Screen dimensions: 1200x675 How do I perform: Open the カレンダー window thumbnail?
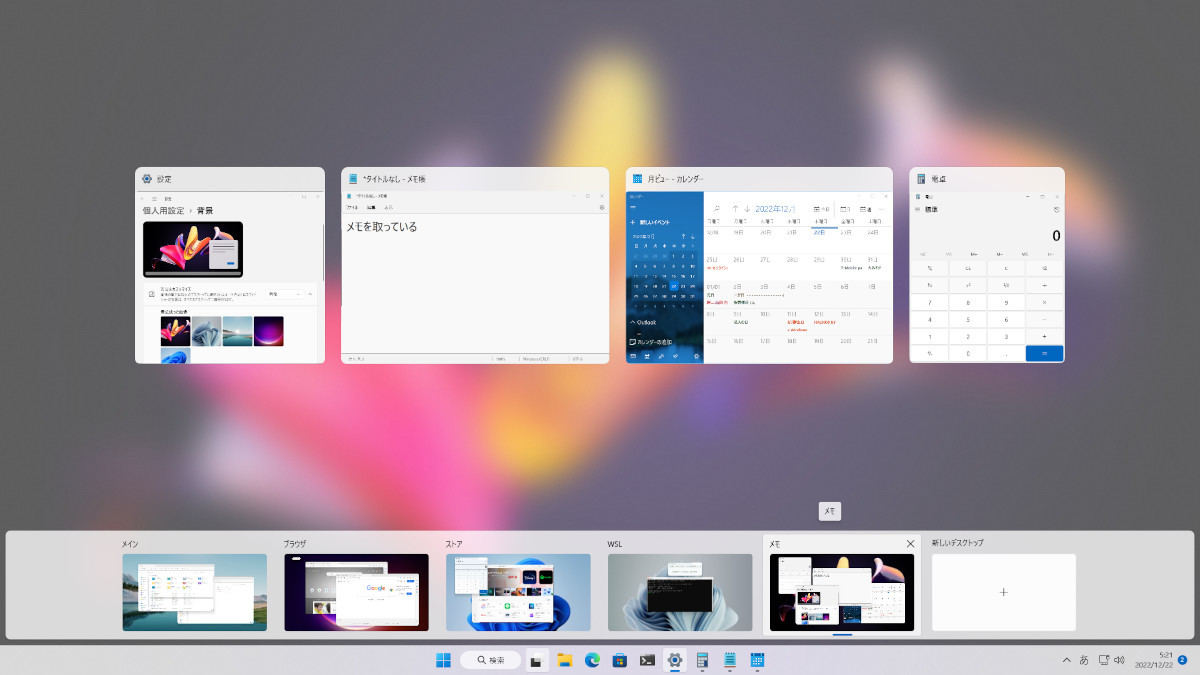pos(759,265)
